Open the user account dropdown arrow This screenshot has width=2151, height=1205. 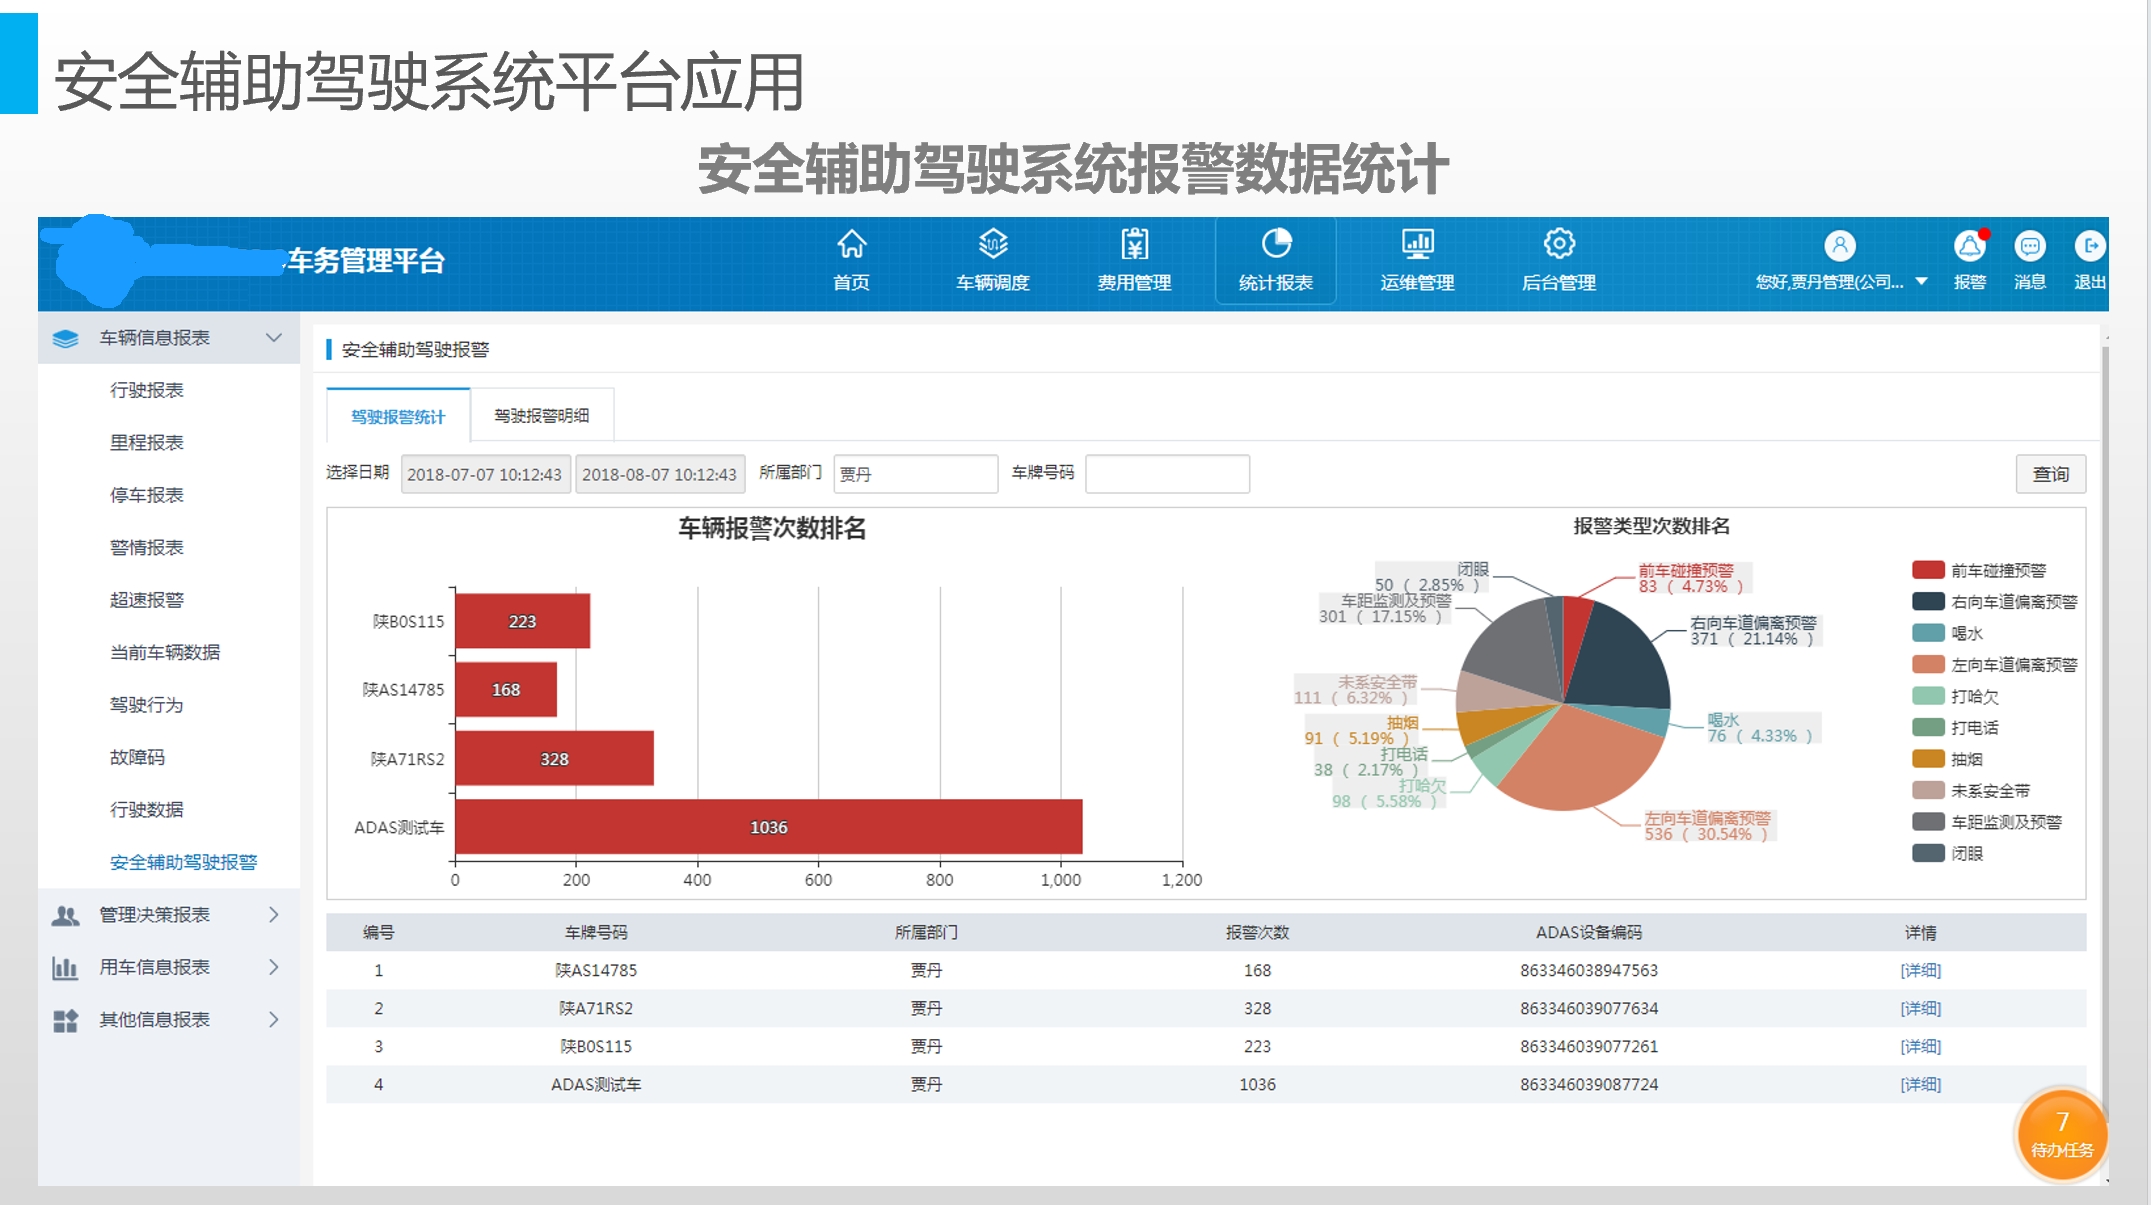coord(1921,282)
